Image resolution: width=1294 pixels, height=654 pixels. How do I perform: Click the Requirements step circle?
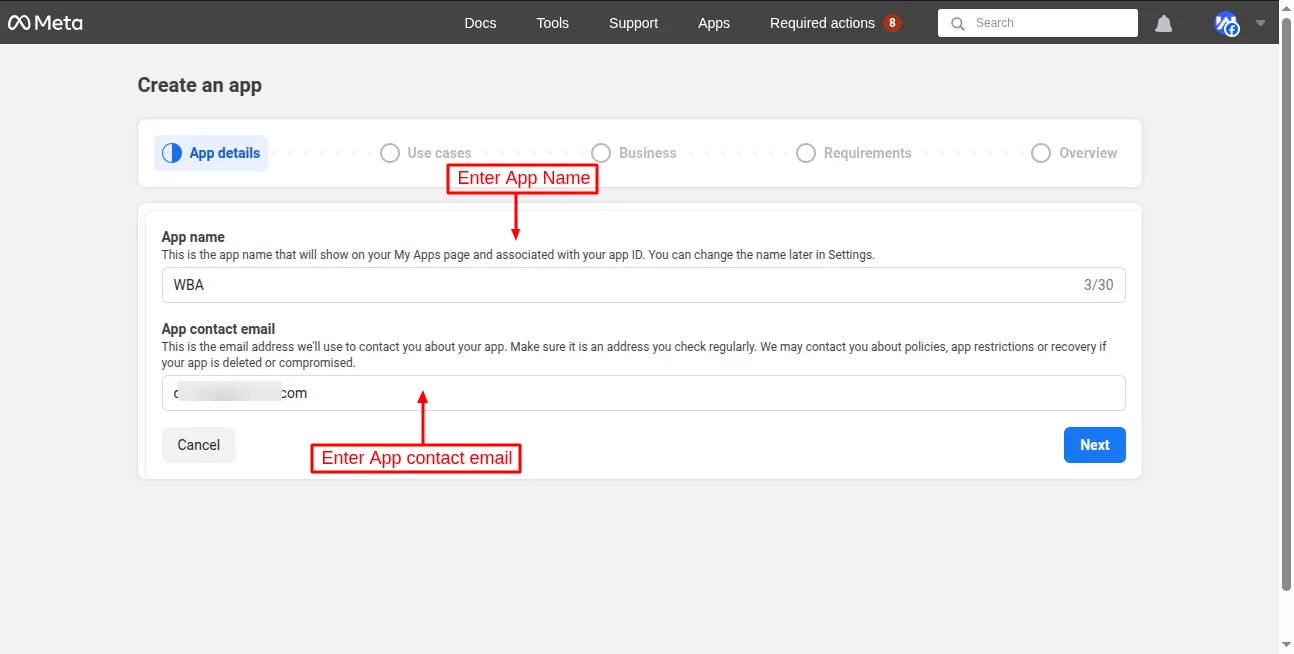click(806, 153)
